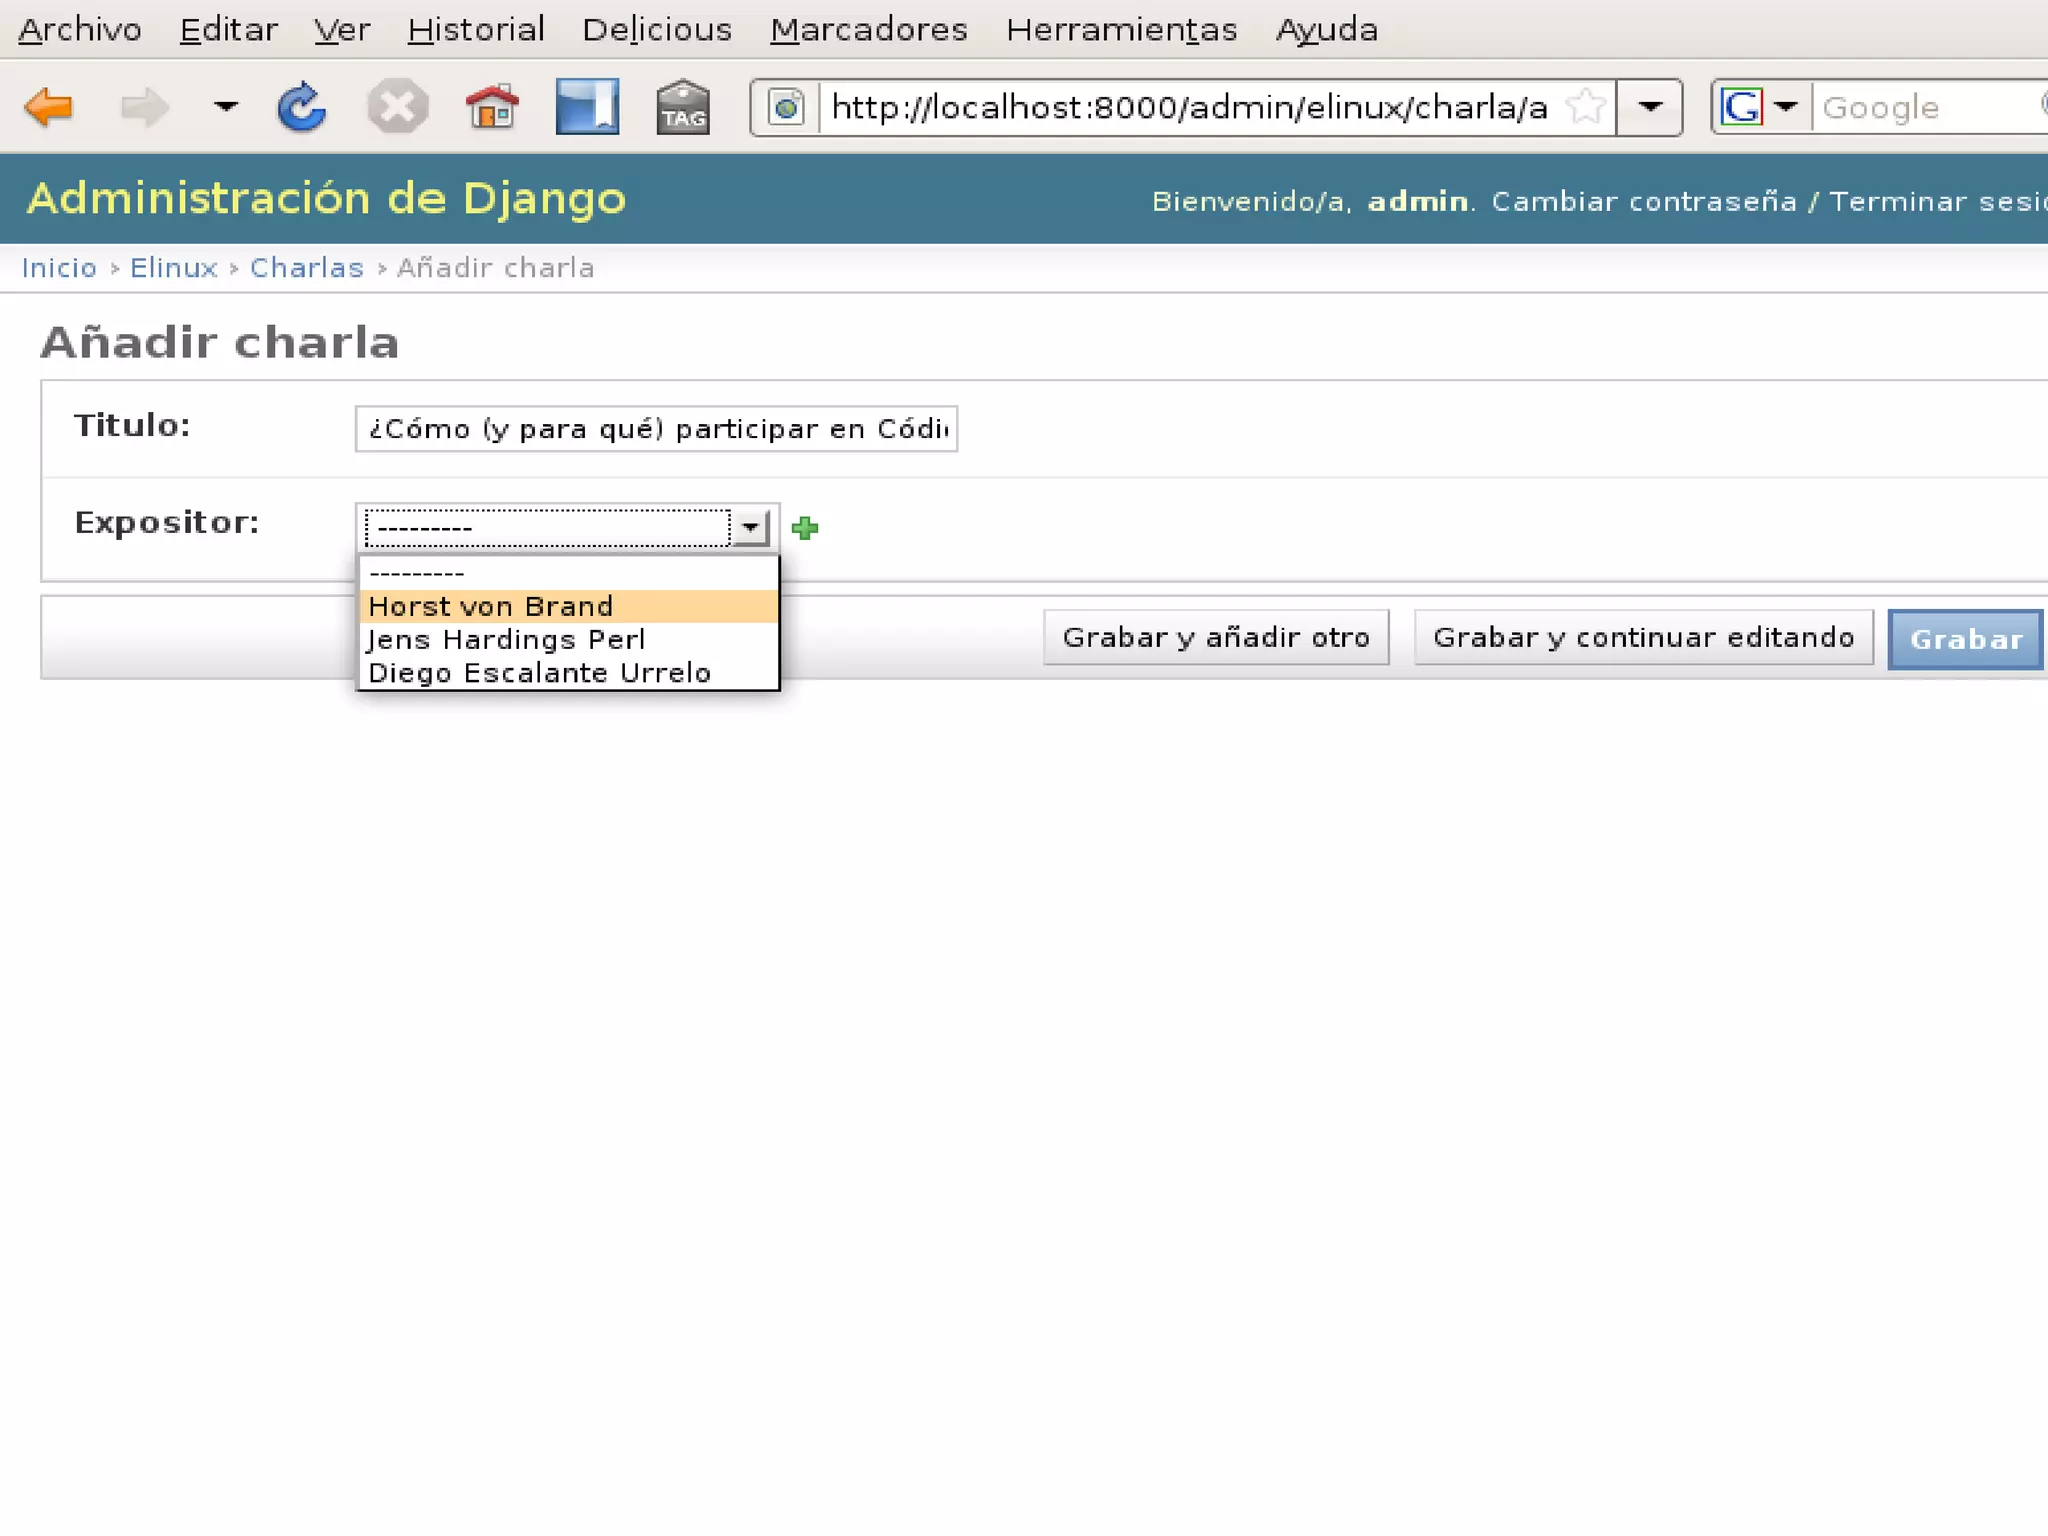Open the Marcadores menu
The height and width of the screenshot is (1536, 2048).
tap(868, 30)
